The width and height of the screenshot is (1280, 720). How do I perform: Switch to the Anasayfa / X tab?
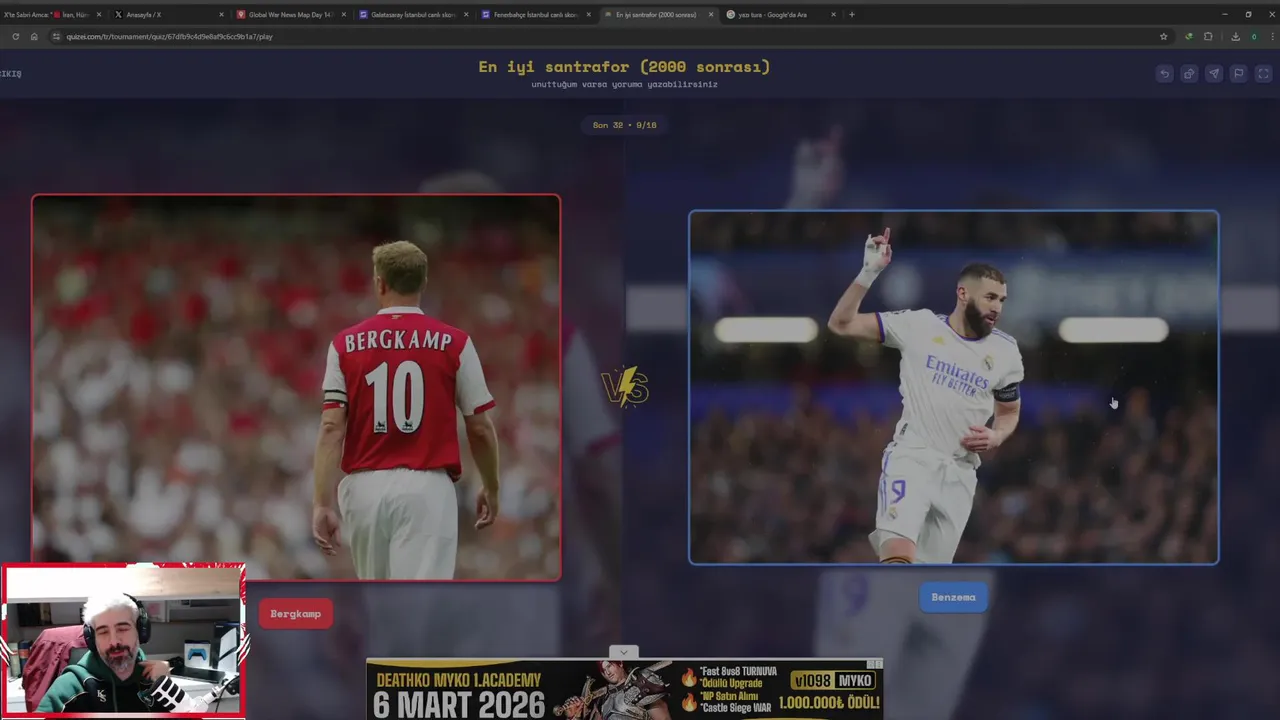pos(168,15)
